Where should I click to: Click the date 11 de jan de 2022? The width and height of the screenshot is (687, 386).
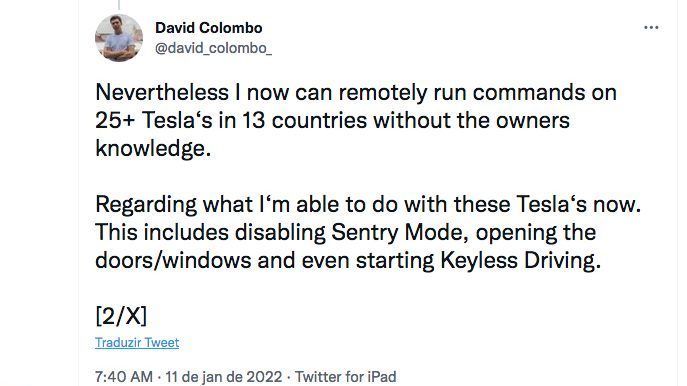223,377
